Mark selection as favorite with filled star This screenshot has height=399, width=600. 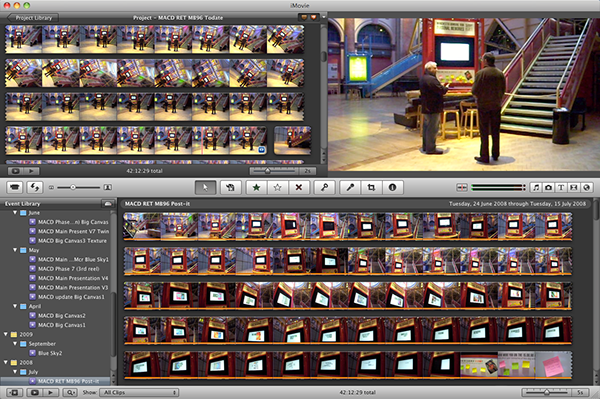(256, 187)
